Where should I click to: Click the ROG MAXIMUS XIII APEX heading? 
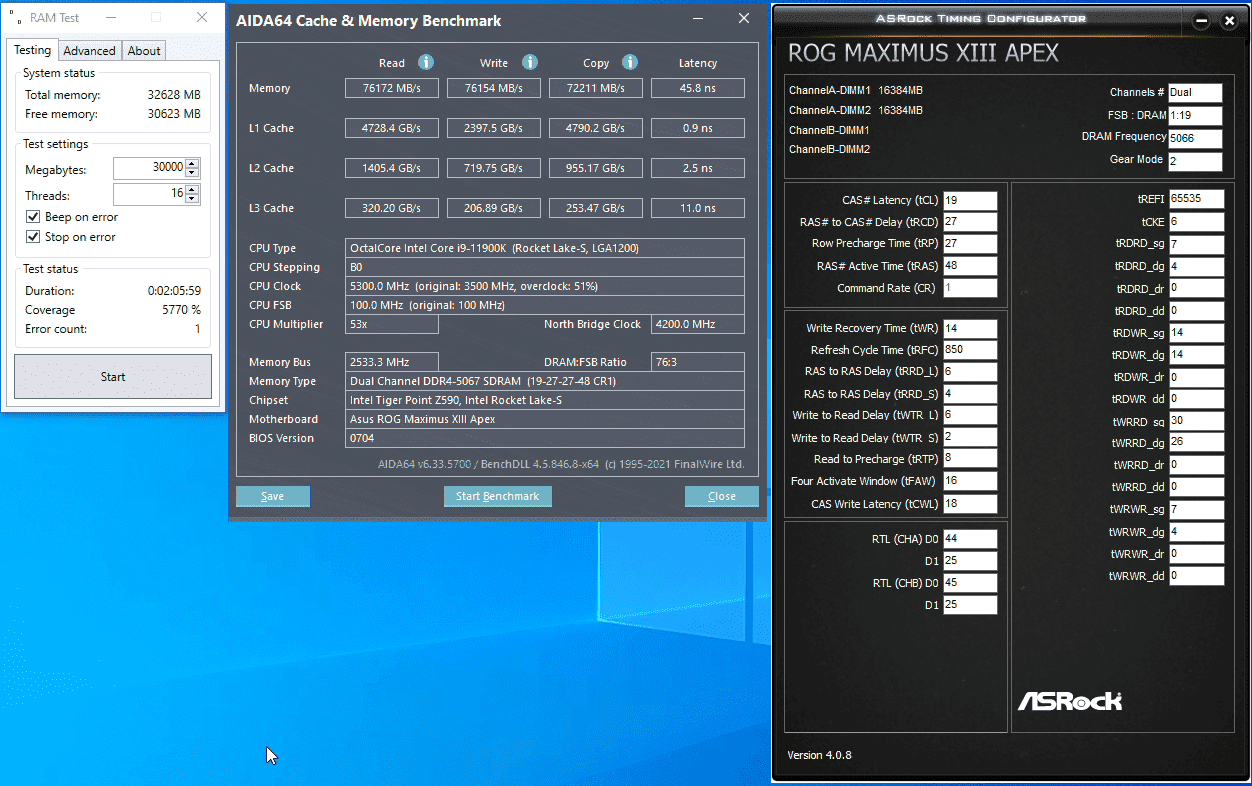pyautogui.click(x=923, y=53)
